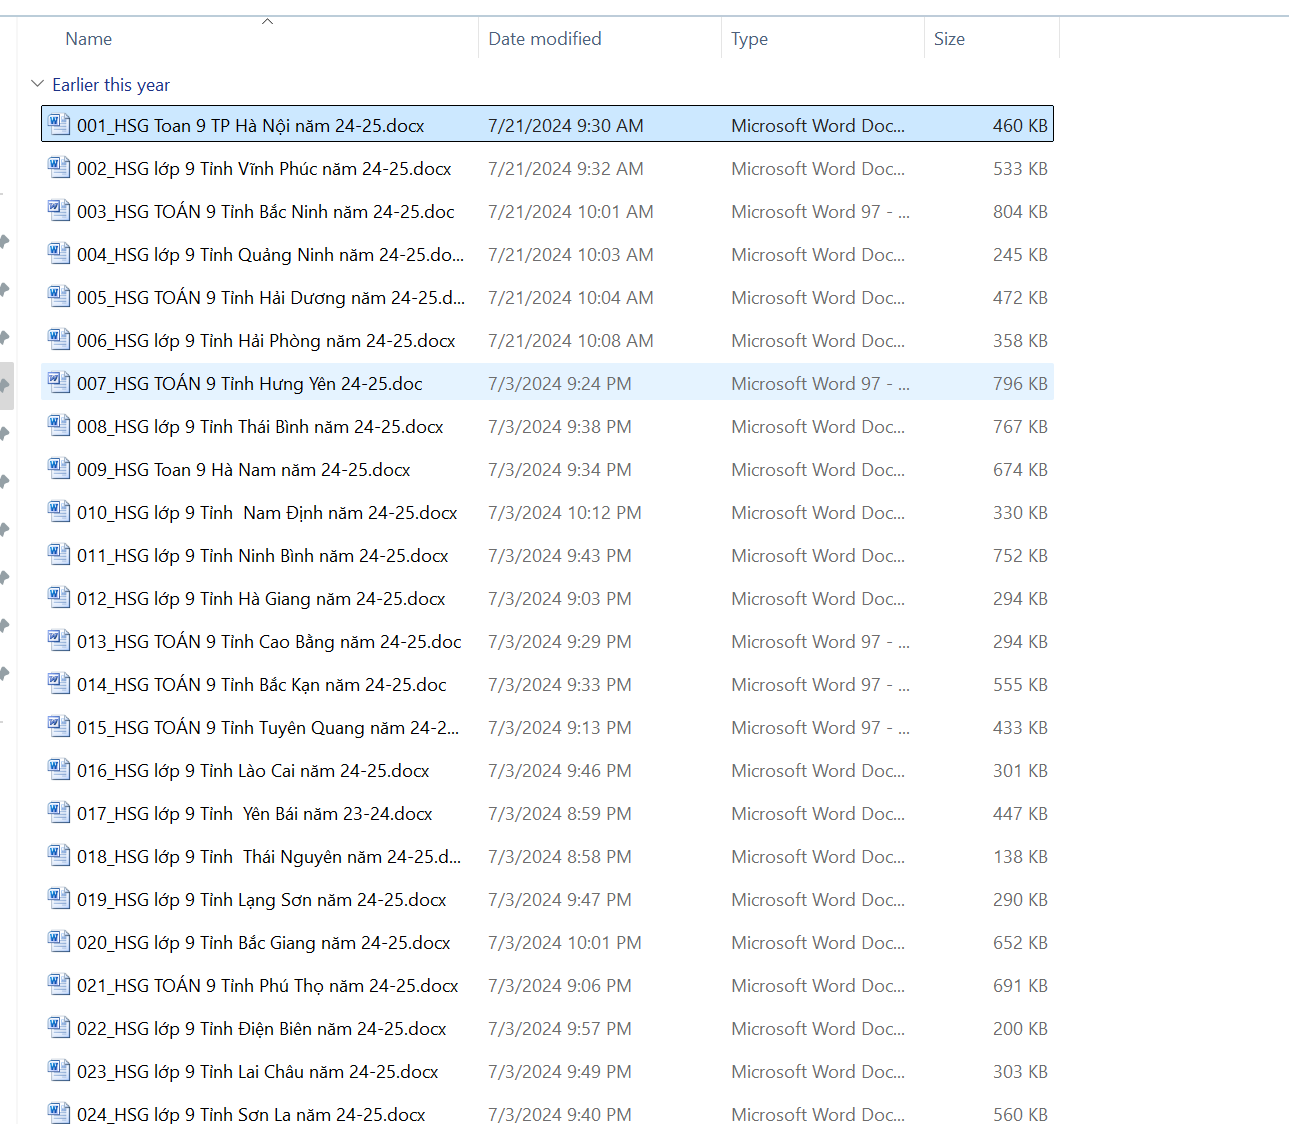This screenshot has width=1289, height=1146.
Task: Select file name 001_HSG Toan 9 TP Hà Nội năm 24-25.docx
Action: [251, 126]
